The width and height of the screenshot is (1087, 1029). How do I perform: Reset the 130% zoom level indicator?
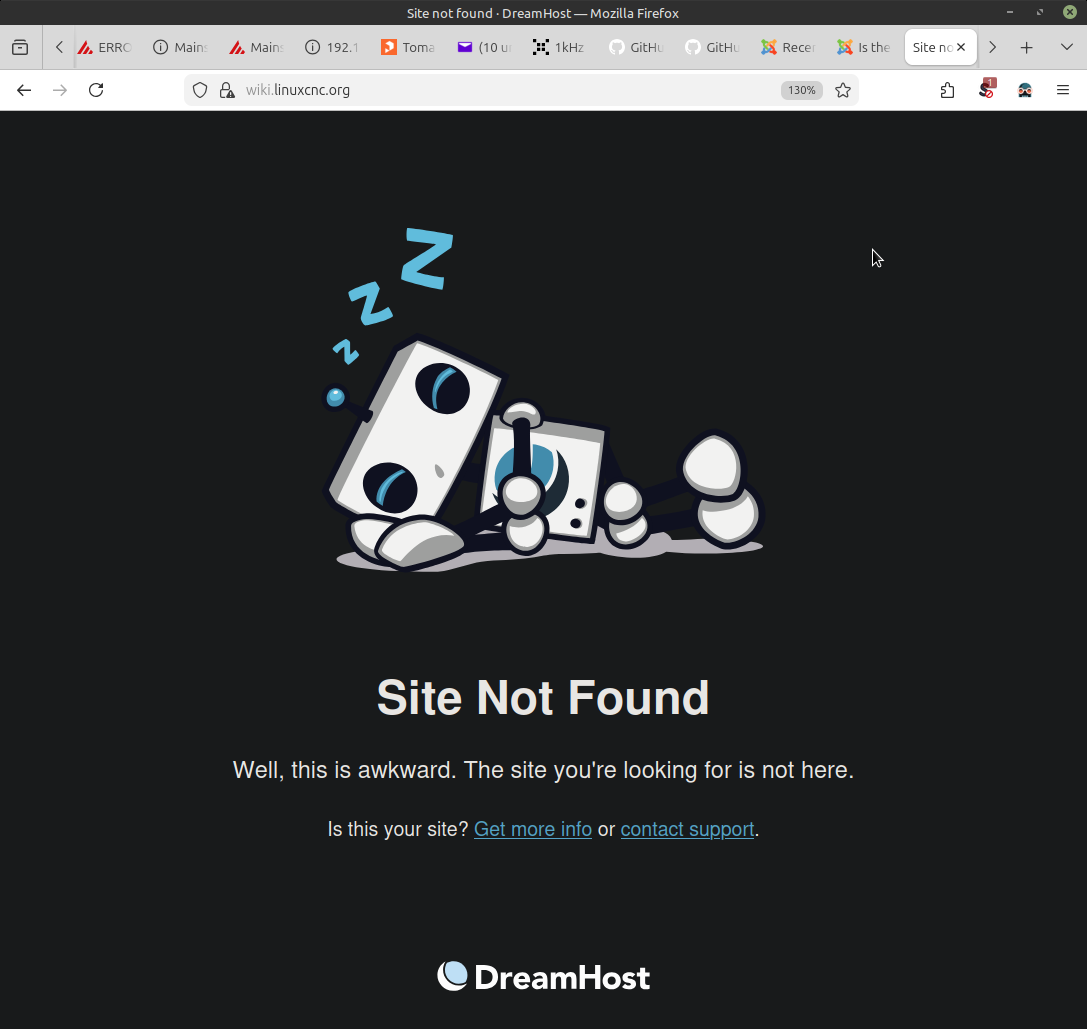(801, 90)
